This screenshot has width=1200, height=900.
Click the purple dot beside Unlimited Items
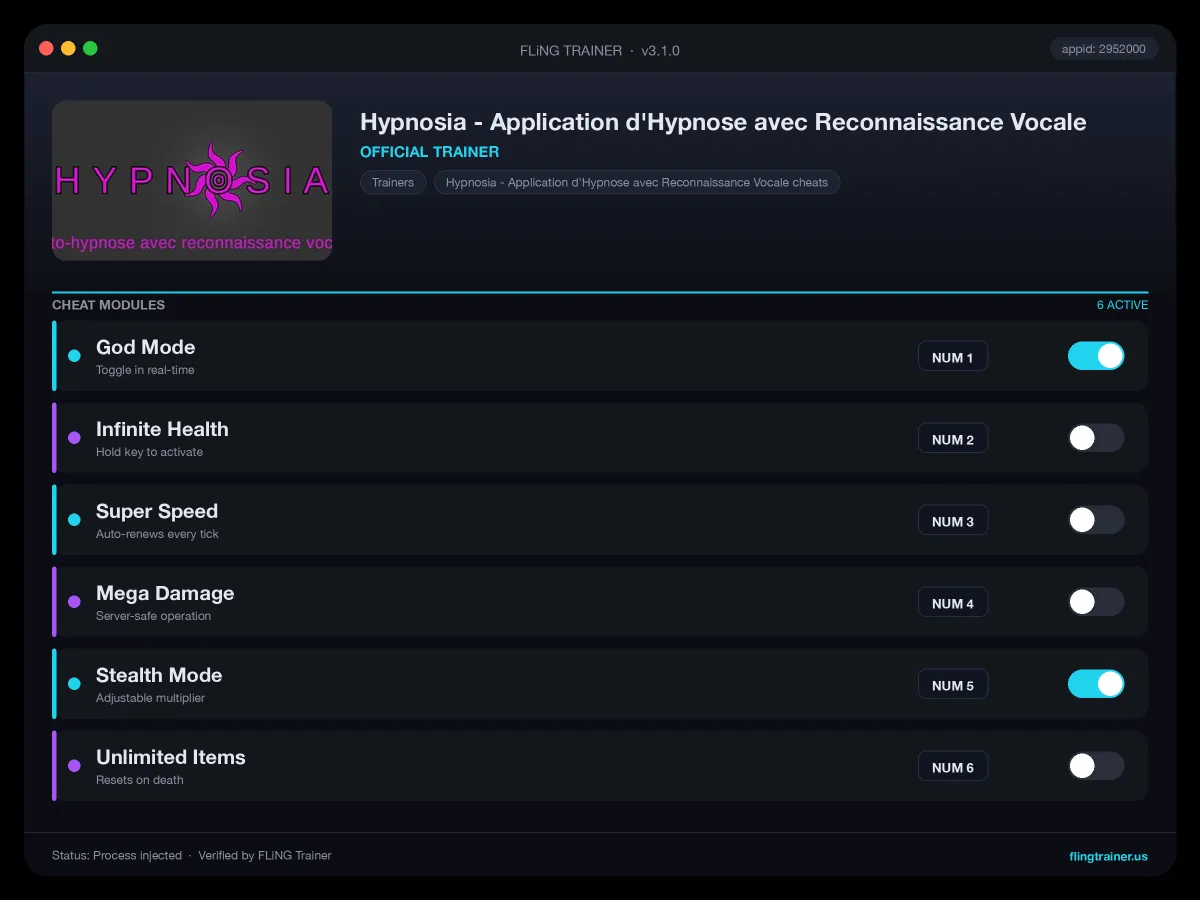pos(74,766)
